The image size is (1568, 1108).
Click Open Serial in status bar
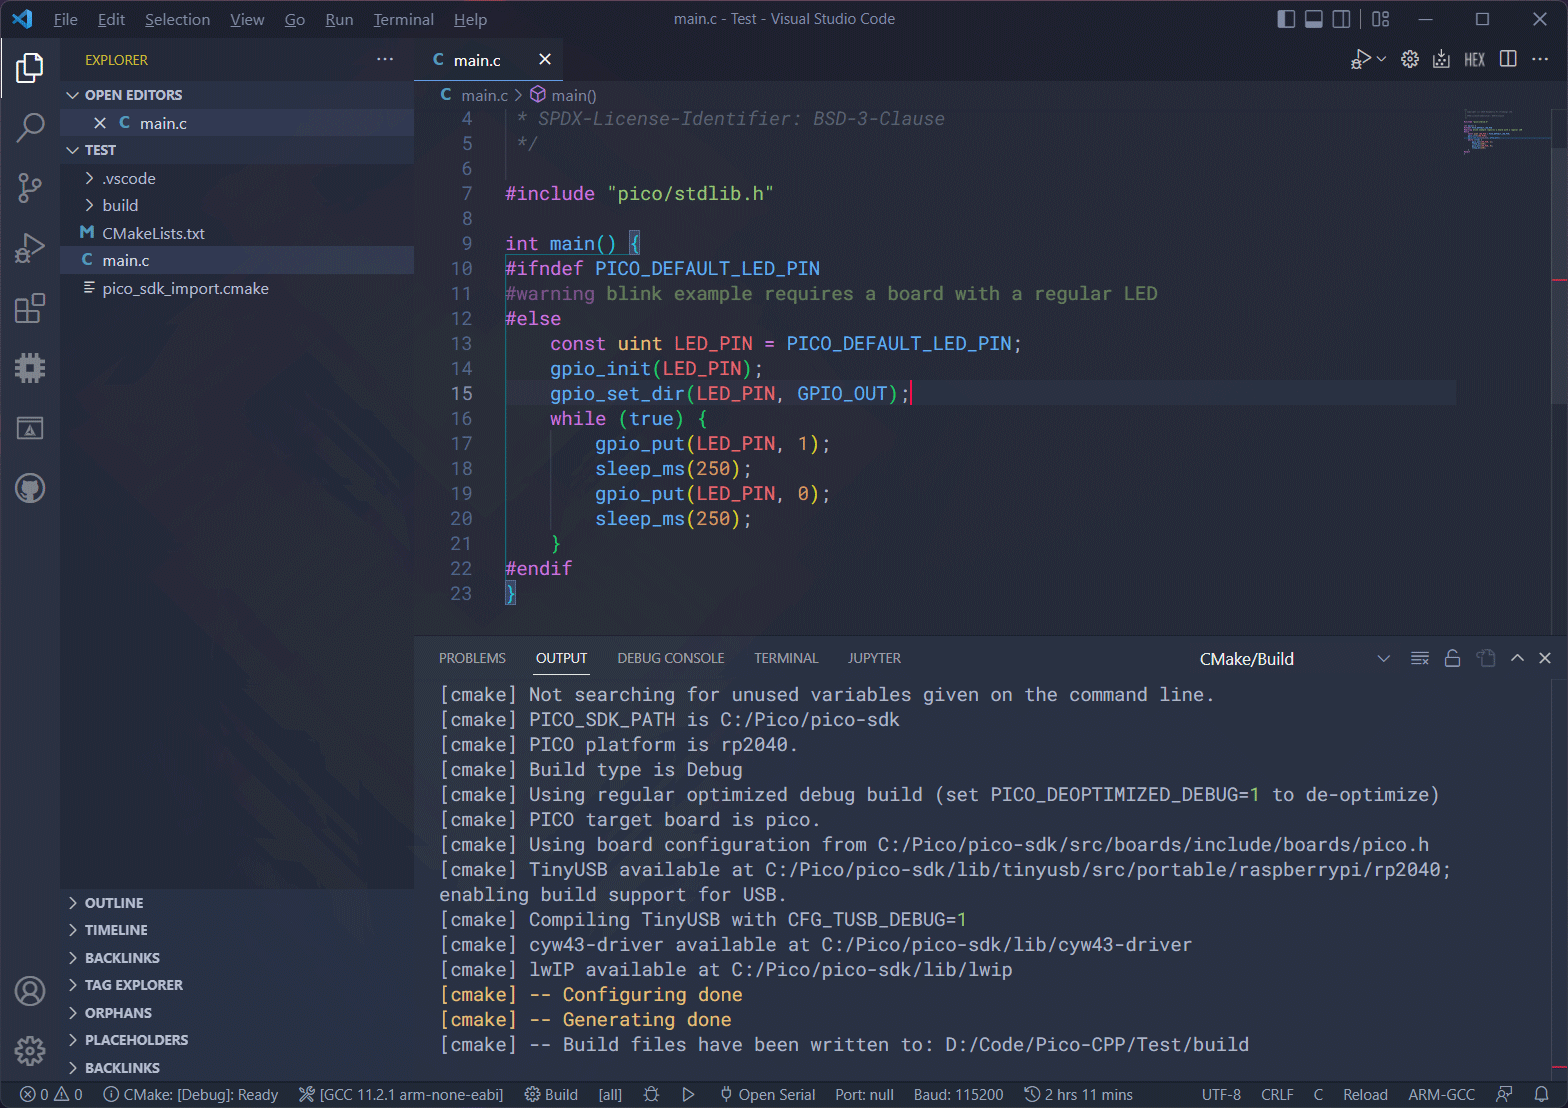(767, 1095)
